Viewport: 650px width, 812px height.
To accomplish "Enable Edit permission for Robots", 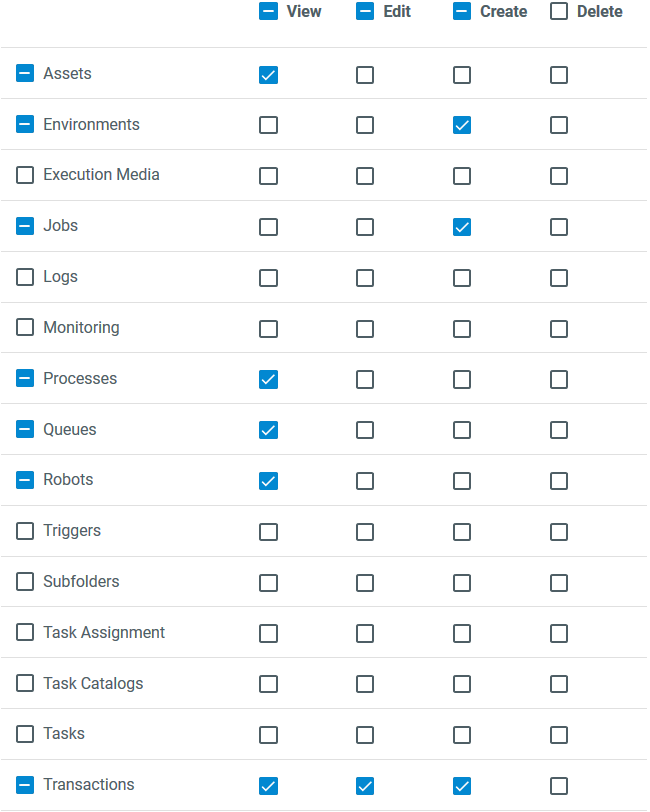I will click(x=365, y=481).
